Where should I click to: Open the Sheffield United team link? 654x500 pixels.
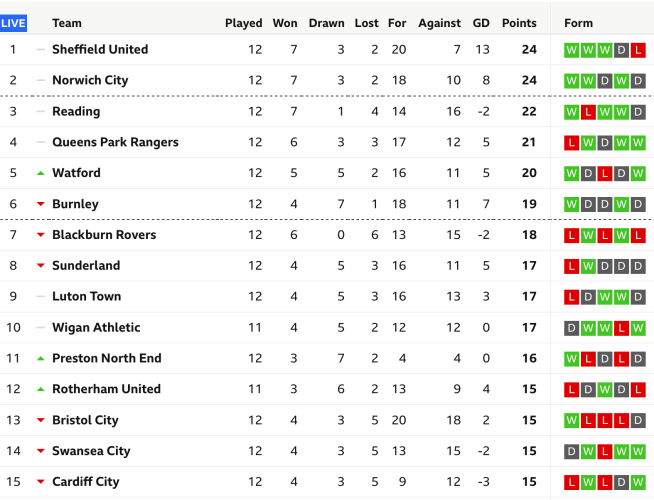tap(100, 50)
